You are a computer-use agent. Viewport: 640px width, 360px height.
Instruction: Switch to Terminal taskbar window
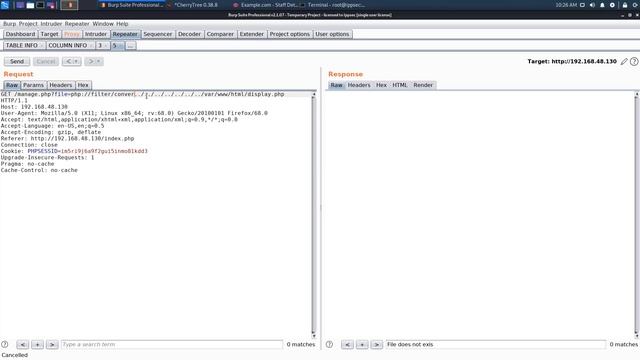[x=332, y=5]
